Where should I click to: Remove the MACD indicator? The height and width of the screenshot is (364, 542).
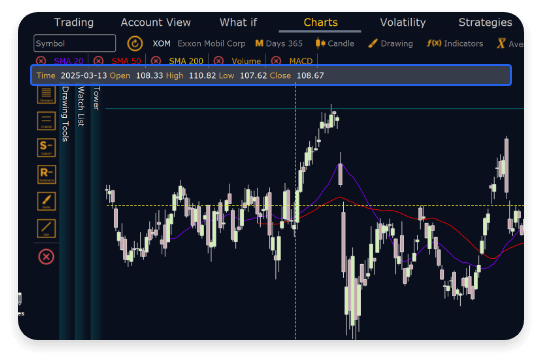point(276,61)
